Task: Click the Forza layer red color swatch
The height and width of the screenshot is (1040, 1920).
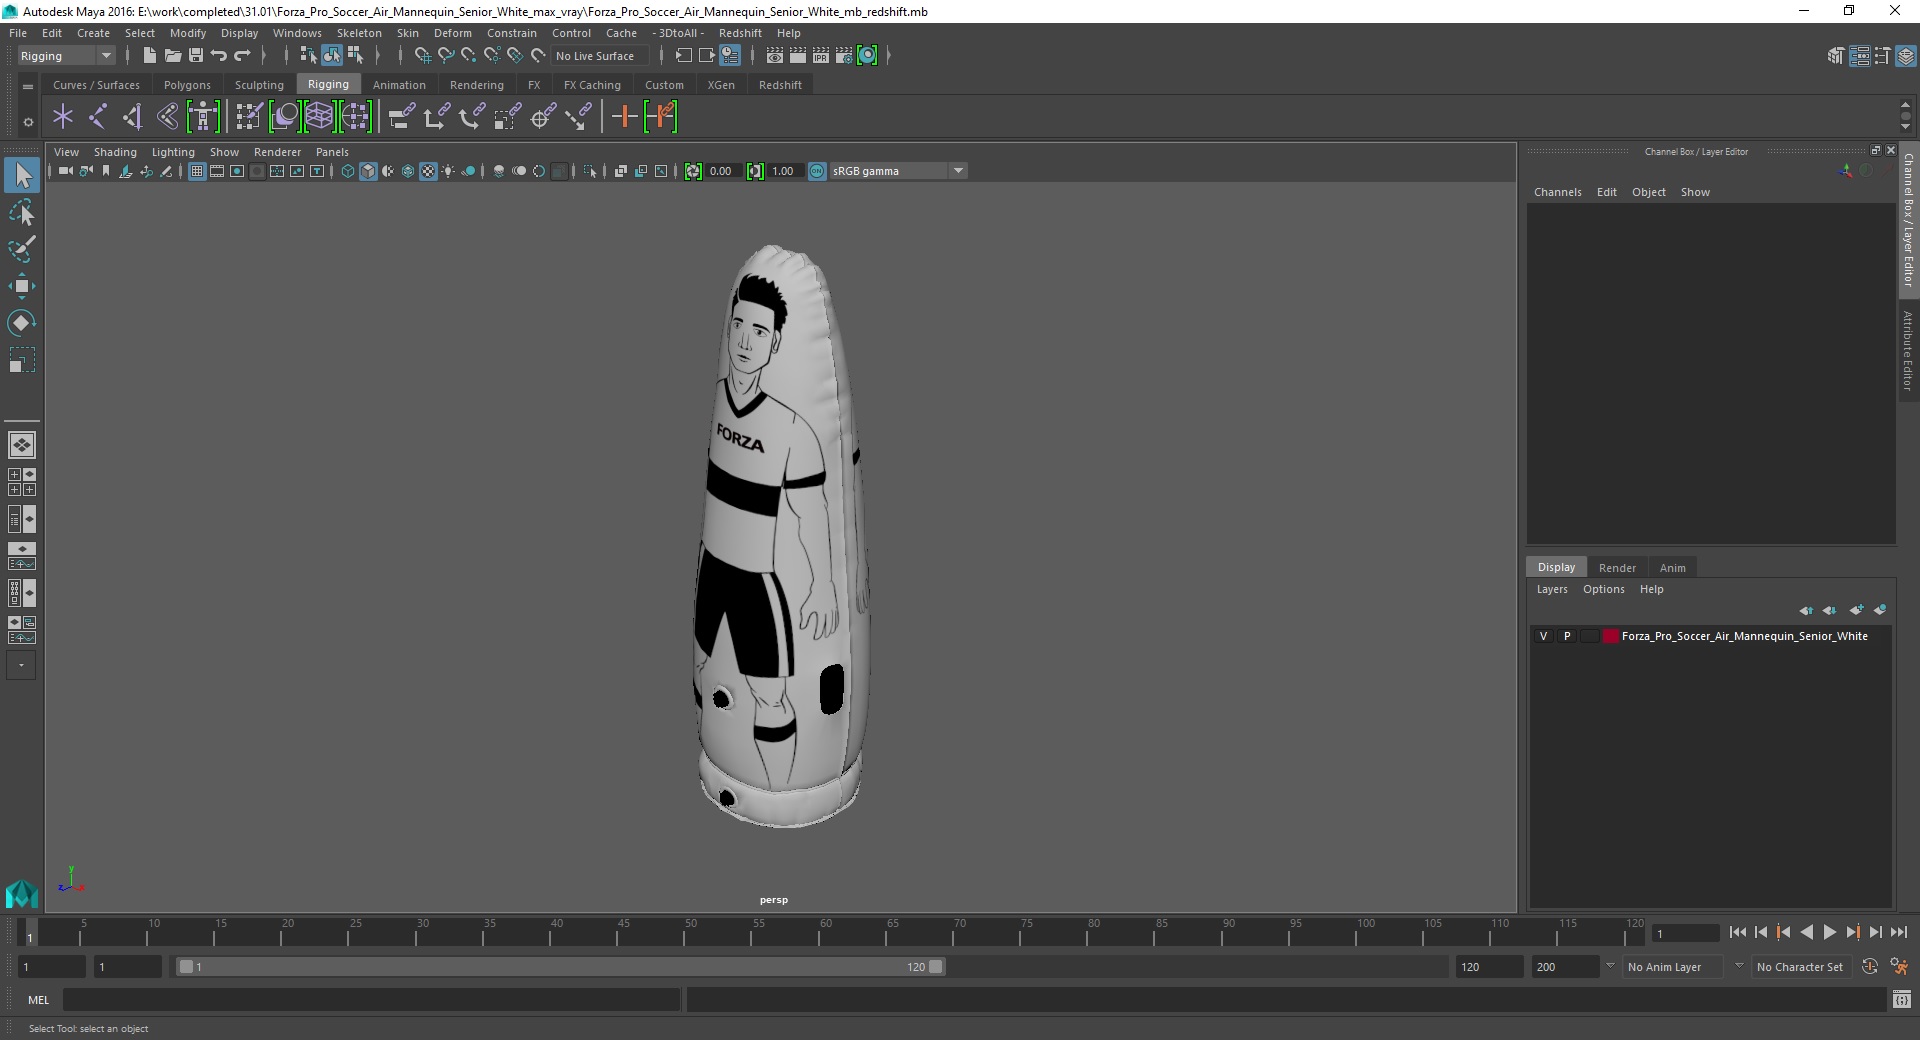Action: 1611,636
